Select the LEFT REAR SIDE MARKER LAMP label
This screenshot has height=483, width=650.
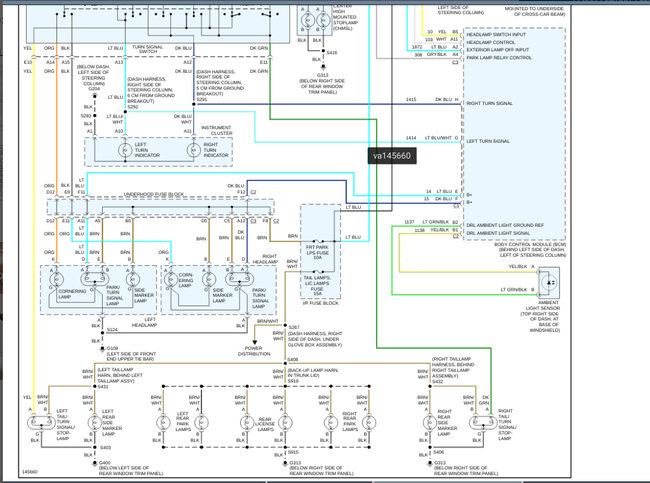[112, 422]
